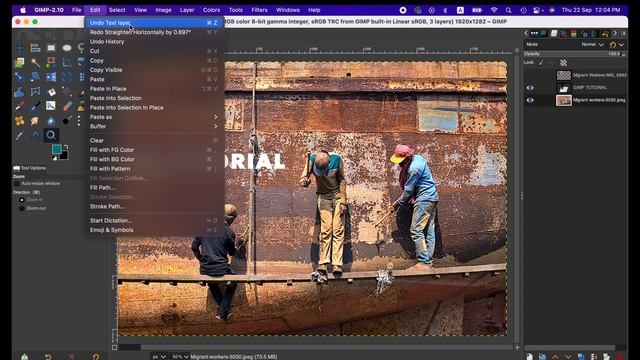The height and width of the screenshot is (360, 640).
Task: Choose Fill with FG Color
Action: coord(153,150)
